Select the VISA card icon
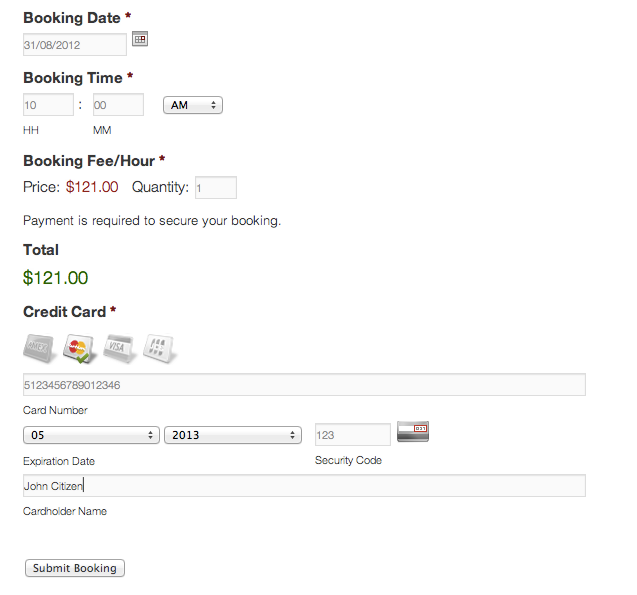This screenshot has height=595, width=637. [x=119, y=348]
